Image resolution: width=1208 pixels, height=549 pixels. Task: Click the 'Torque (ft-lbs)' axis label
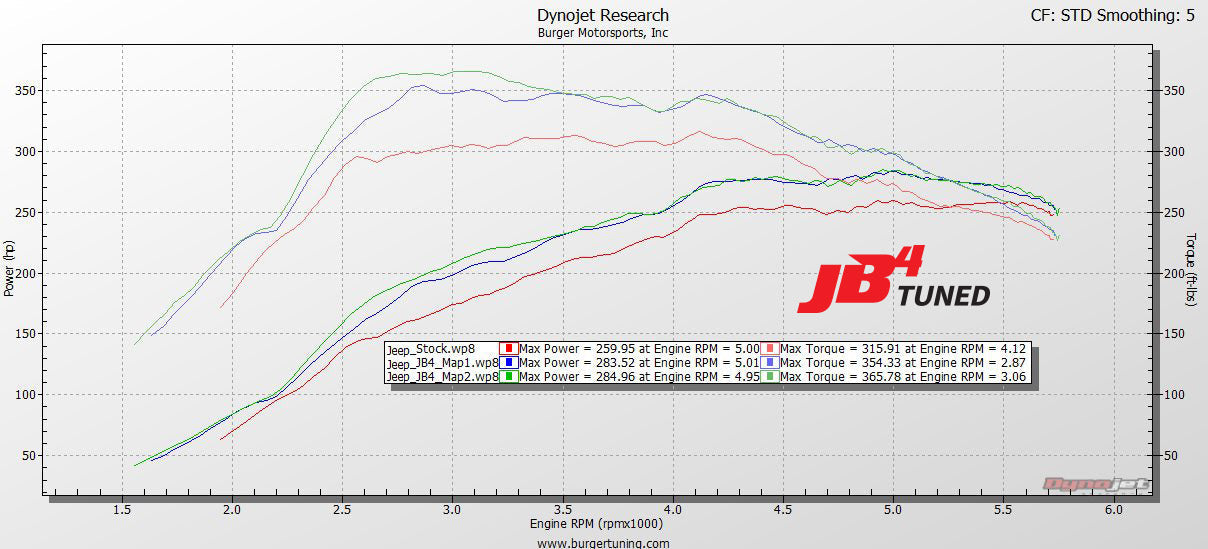pos(1192,270)
